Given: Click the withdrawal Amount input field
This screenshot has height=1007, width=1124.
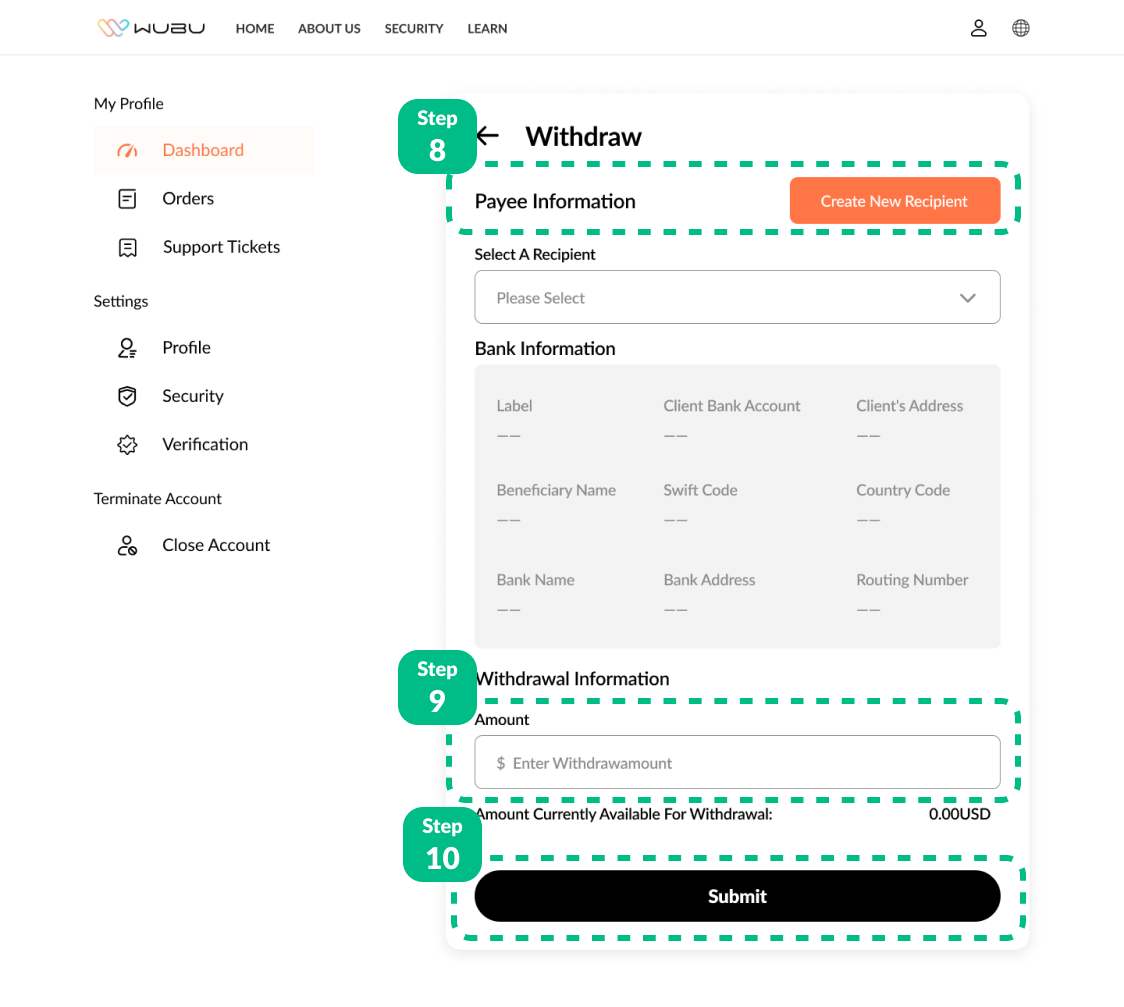Looking at the screenshot, I should (737, 763).
